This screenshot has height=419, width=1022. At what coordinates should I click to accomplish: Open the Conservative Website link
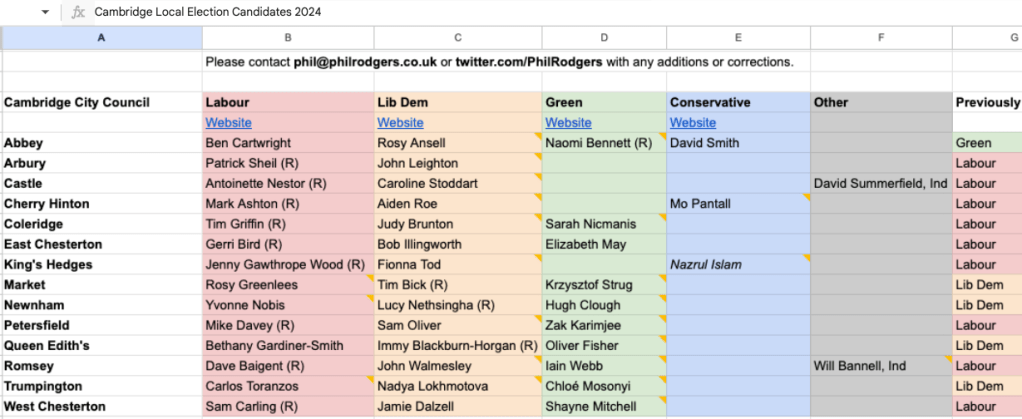693,123
